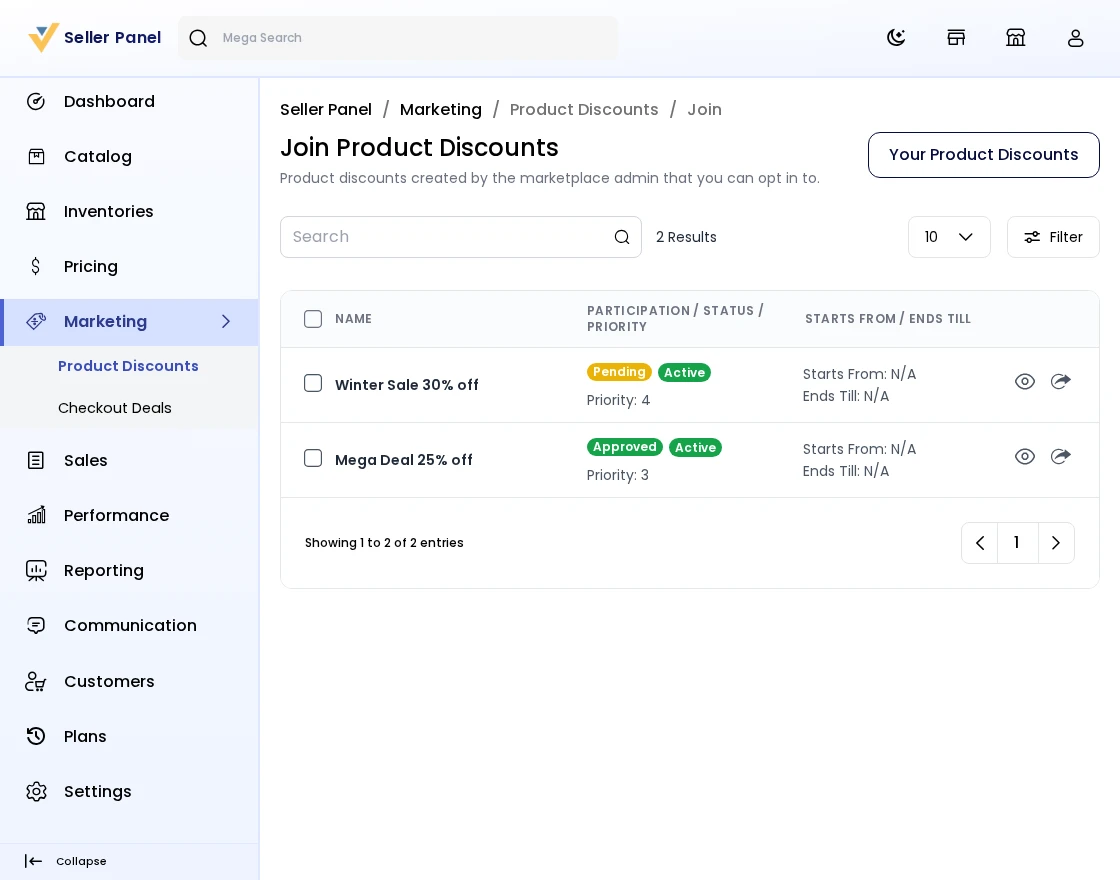Screen dimensions: 1120x880
Task: Go to previous page chevron
Action: [x=980, y=543]
